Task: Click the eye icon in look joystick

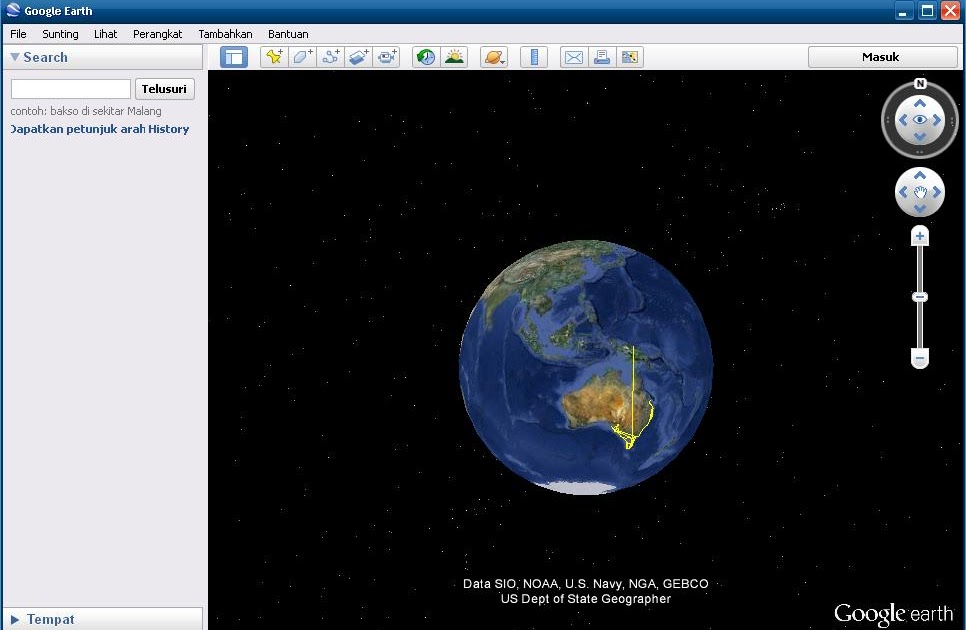Action: click(920, 120)
